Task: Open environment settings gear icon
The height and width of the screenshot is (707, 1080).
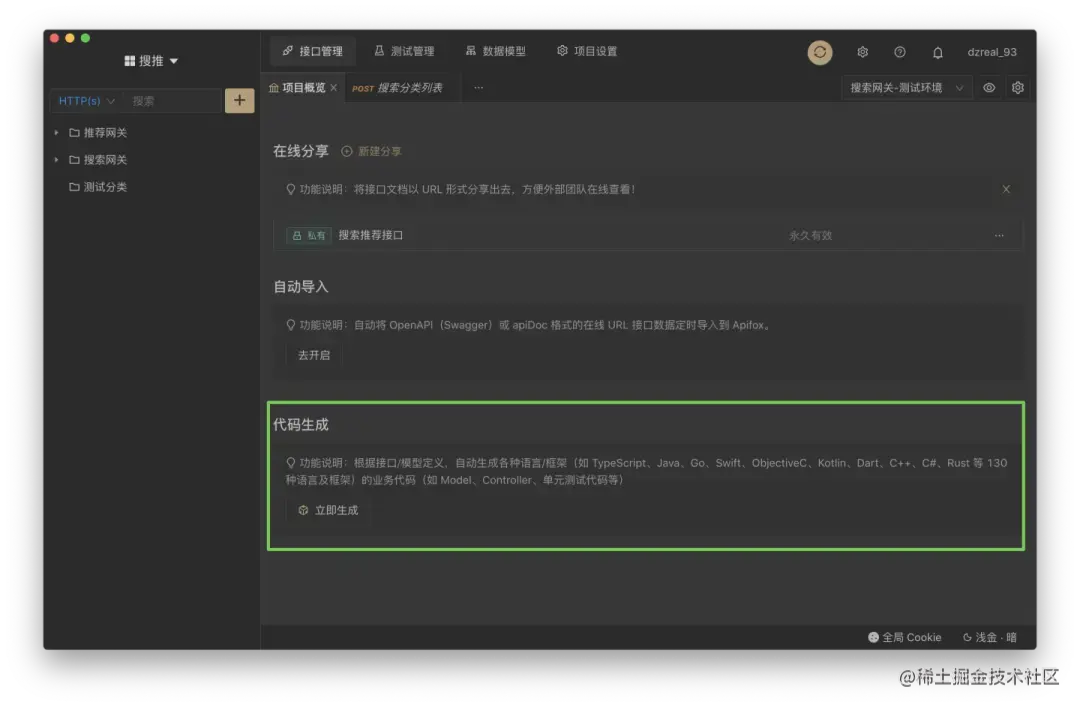Action: pos(1017,88)
